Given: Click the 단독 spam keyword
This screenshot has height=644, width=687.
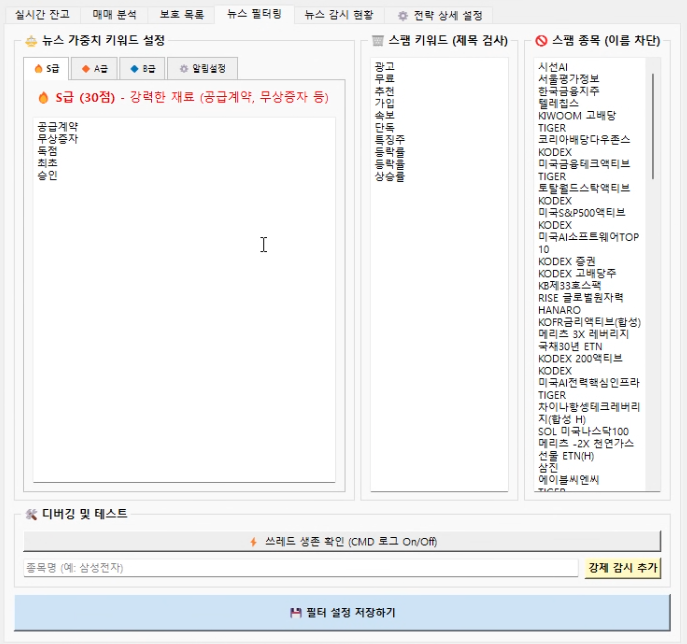Looking at the screenshot, I should (385, 127).
